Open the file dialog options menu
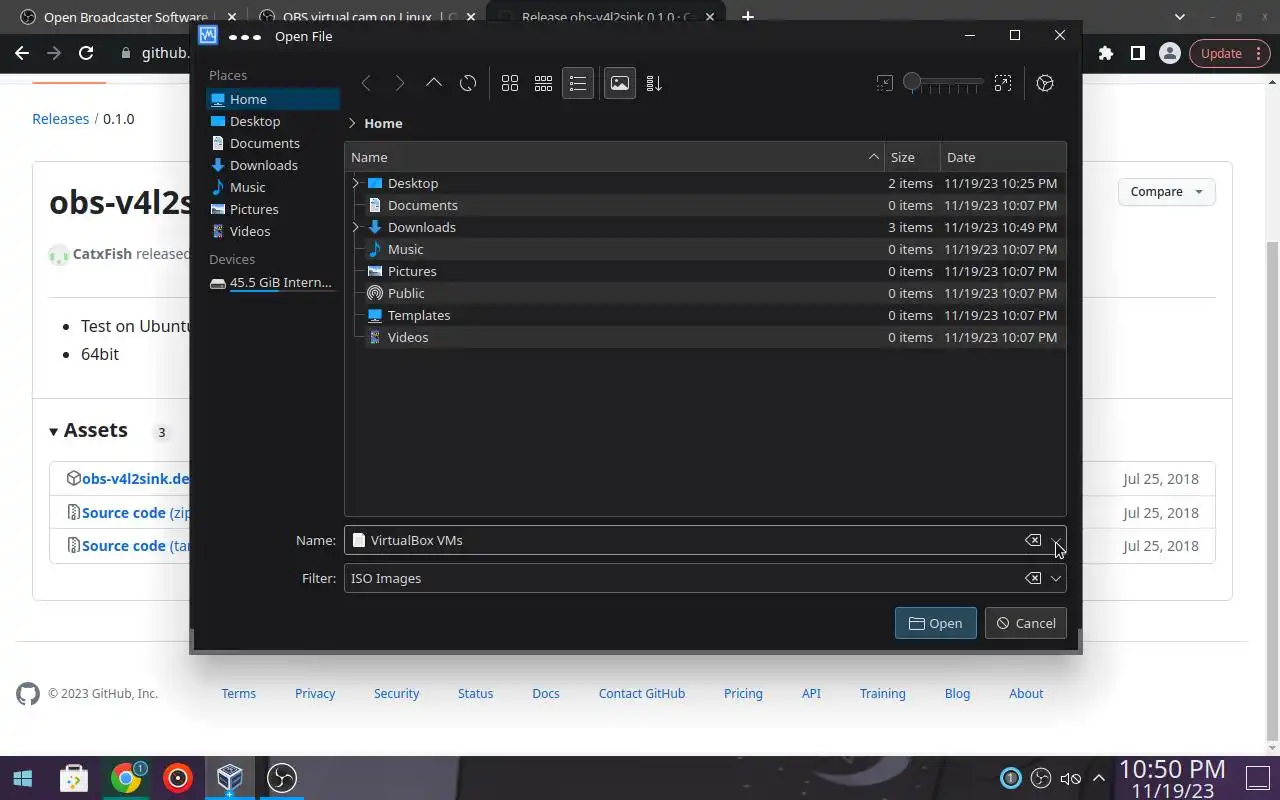Screen dimensions: 1280x800 (x=1046, y=84)
